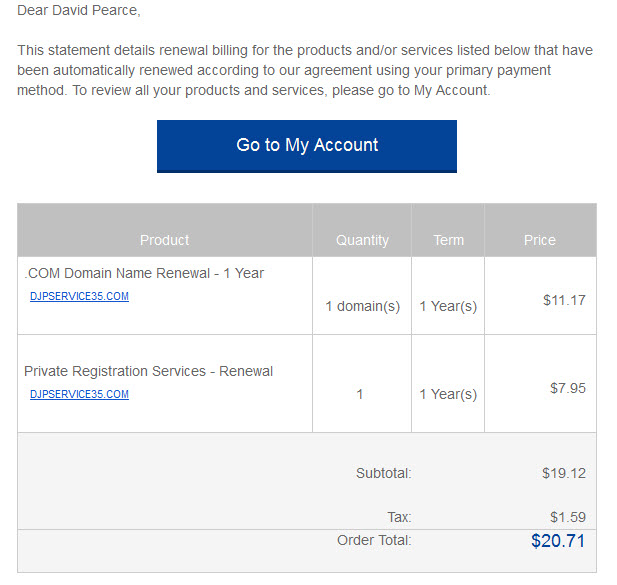
Task: Select the .COM Domain Name Renewal text
Action: point(144,273)
